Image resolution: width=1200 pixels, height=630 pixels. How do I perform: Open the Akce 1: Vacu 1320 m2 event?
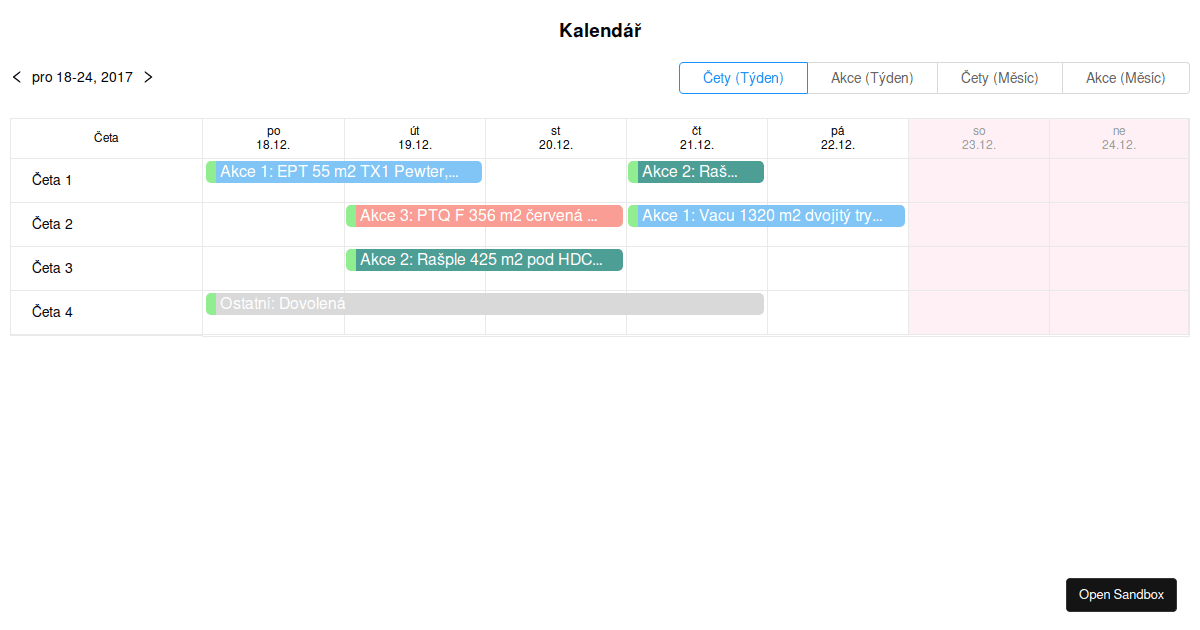pyautogui.click(x=766, y=216)
